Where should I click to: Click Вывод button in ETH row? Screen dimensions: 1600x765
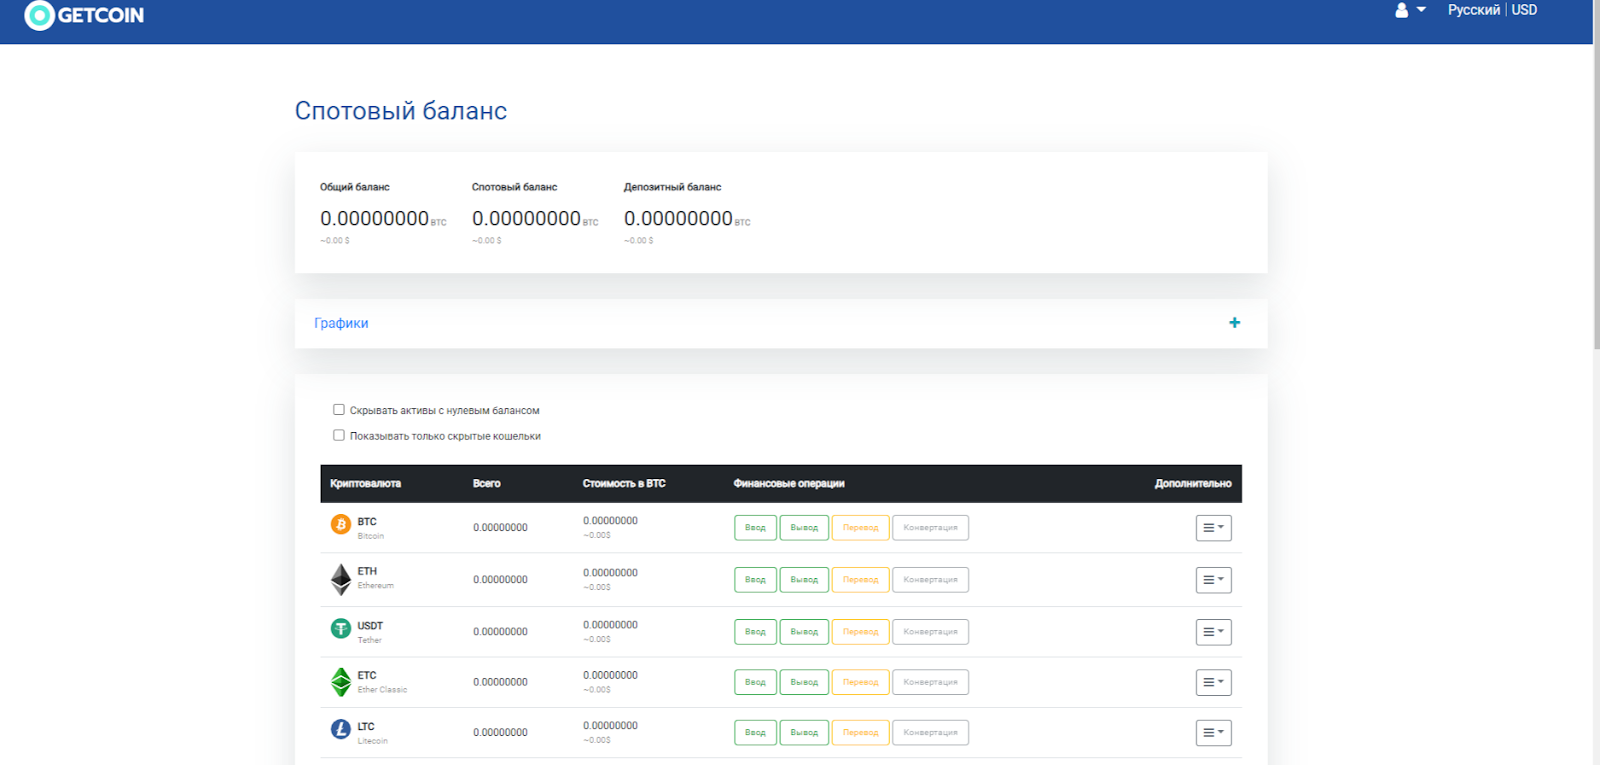(804, 580)
